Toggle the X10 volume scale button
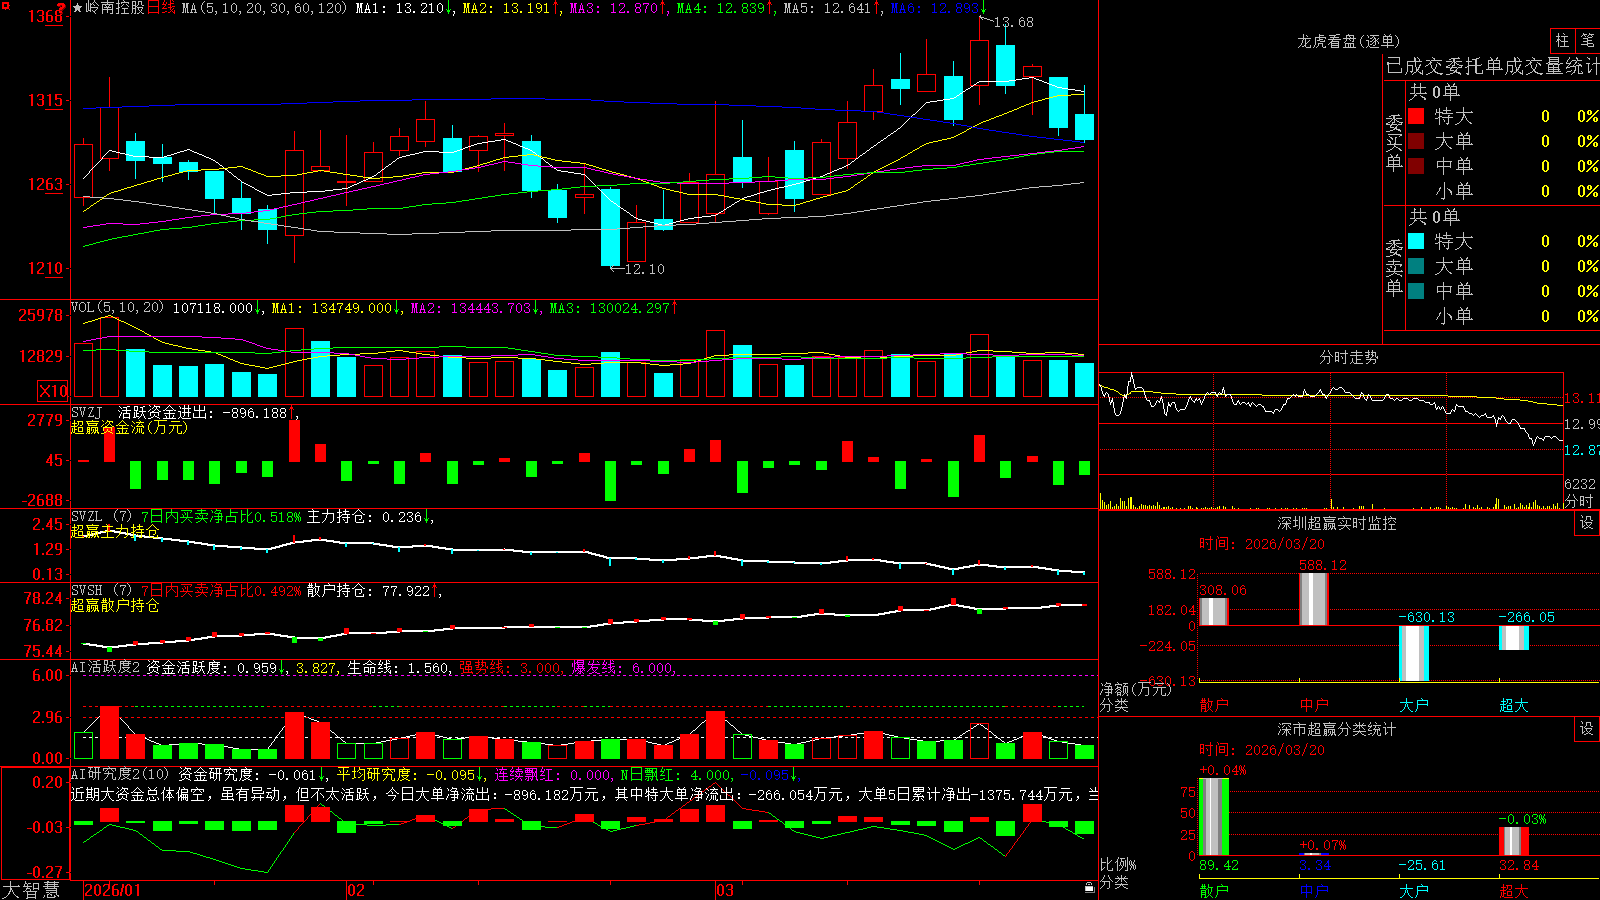This screenshot has height=900, width=1600. click(x=53, y=391)
